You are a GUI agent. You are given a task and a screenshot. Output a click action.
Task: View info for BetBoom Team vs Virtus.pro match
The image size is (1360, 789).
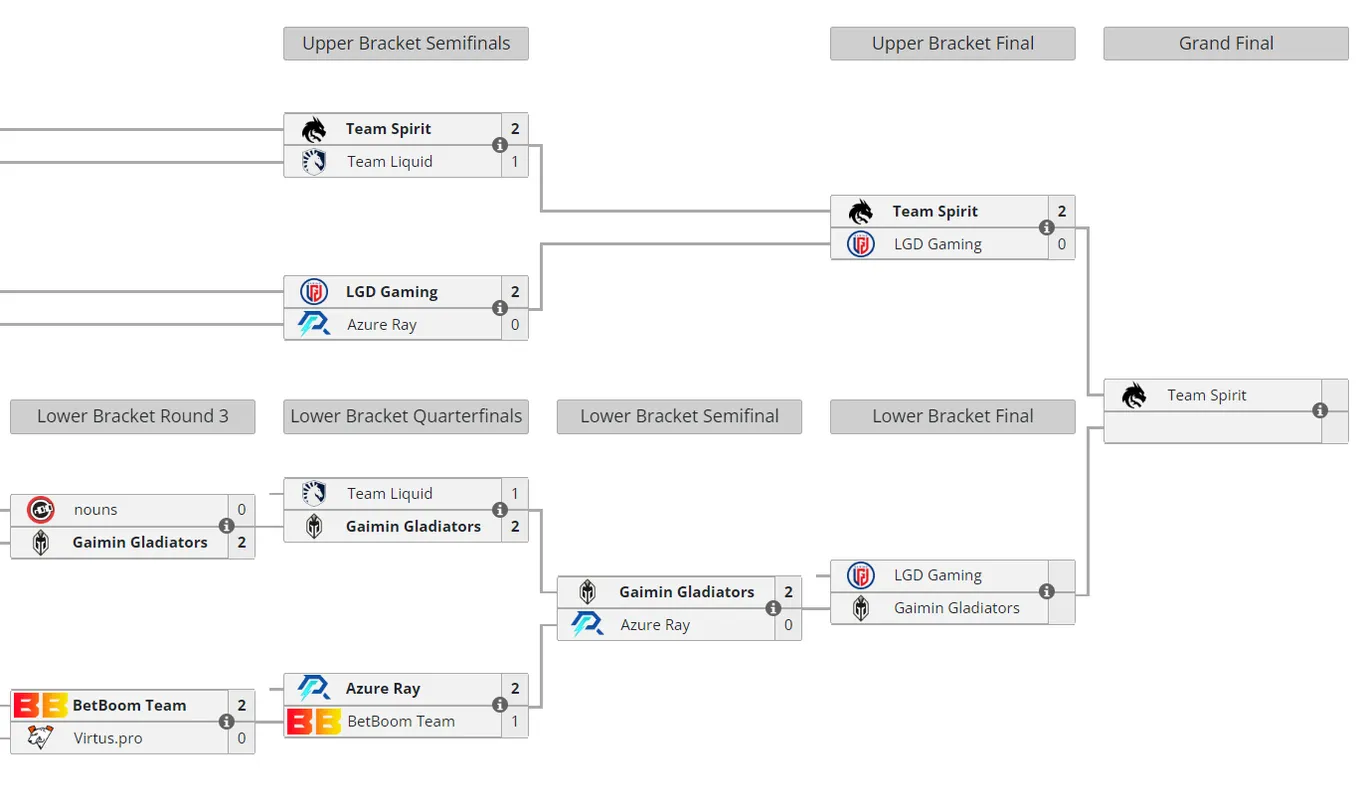pos(226,721)
